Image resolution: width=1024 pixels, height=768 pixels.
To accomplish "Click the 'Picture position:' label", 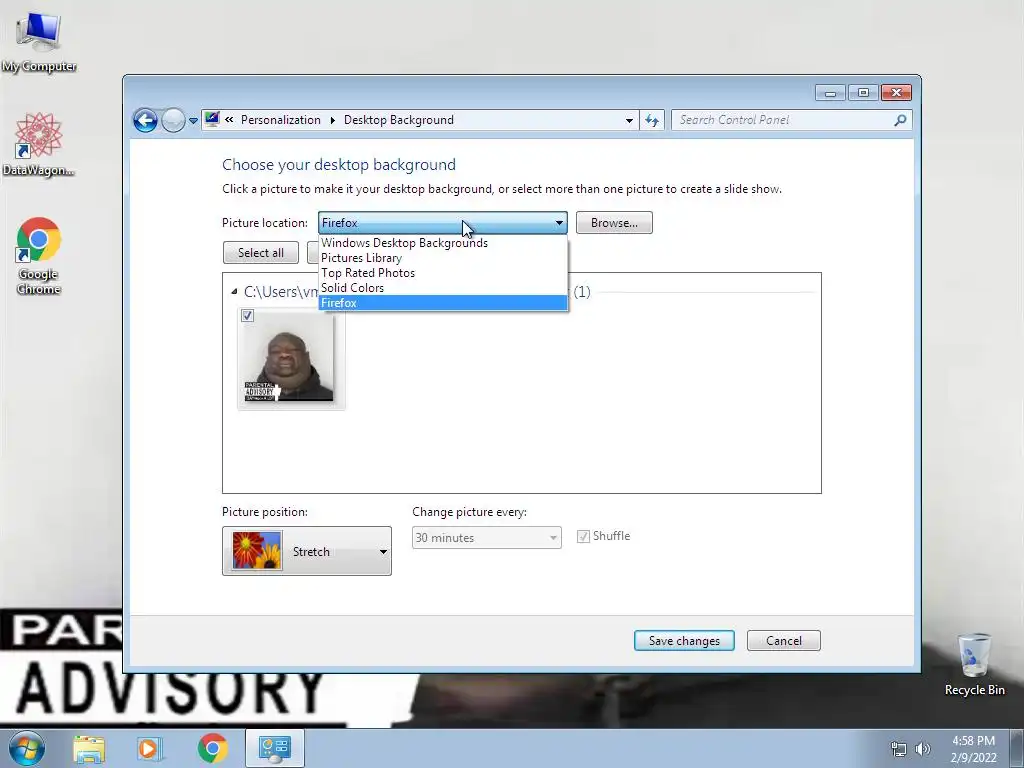I will (264, 512).
